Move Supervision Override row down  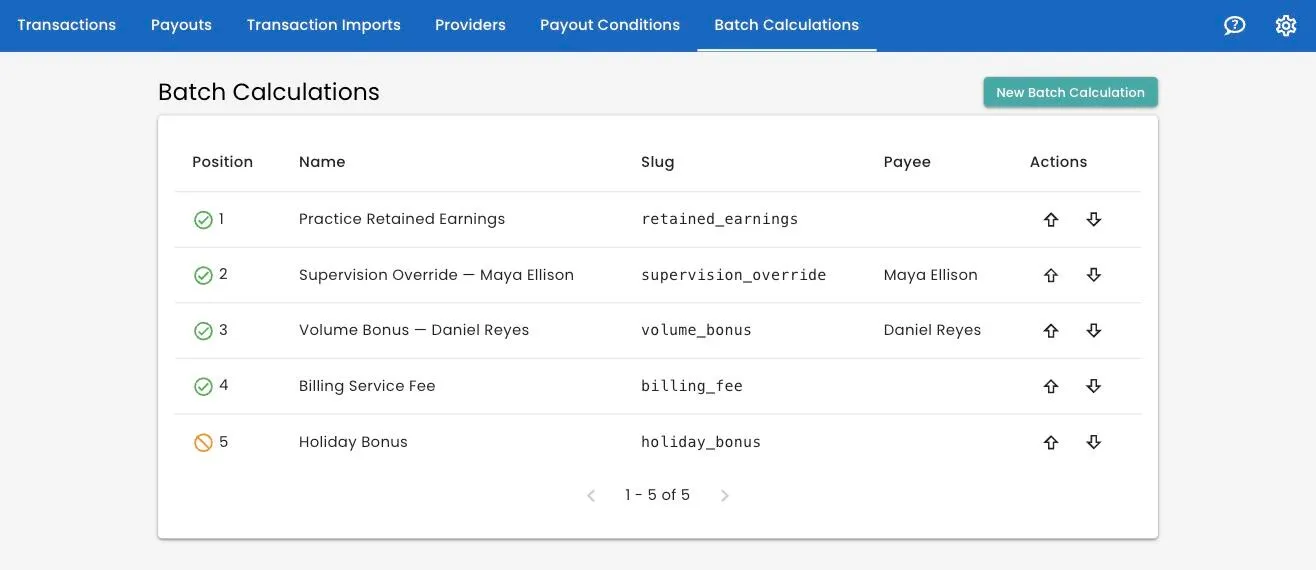click(1094, 275)
